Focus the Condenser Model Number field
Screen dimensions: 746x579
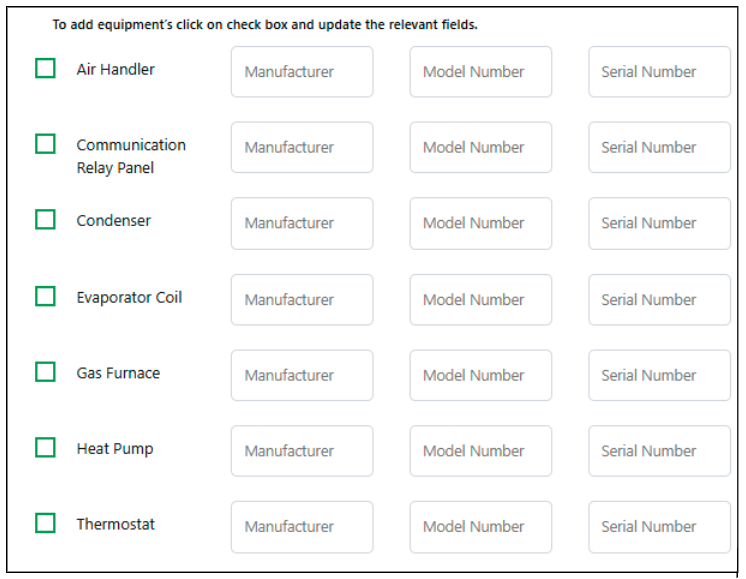pyautogui.click(x=480, y=223)
